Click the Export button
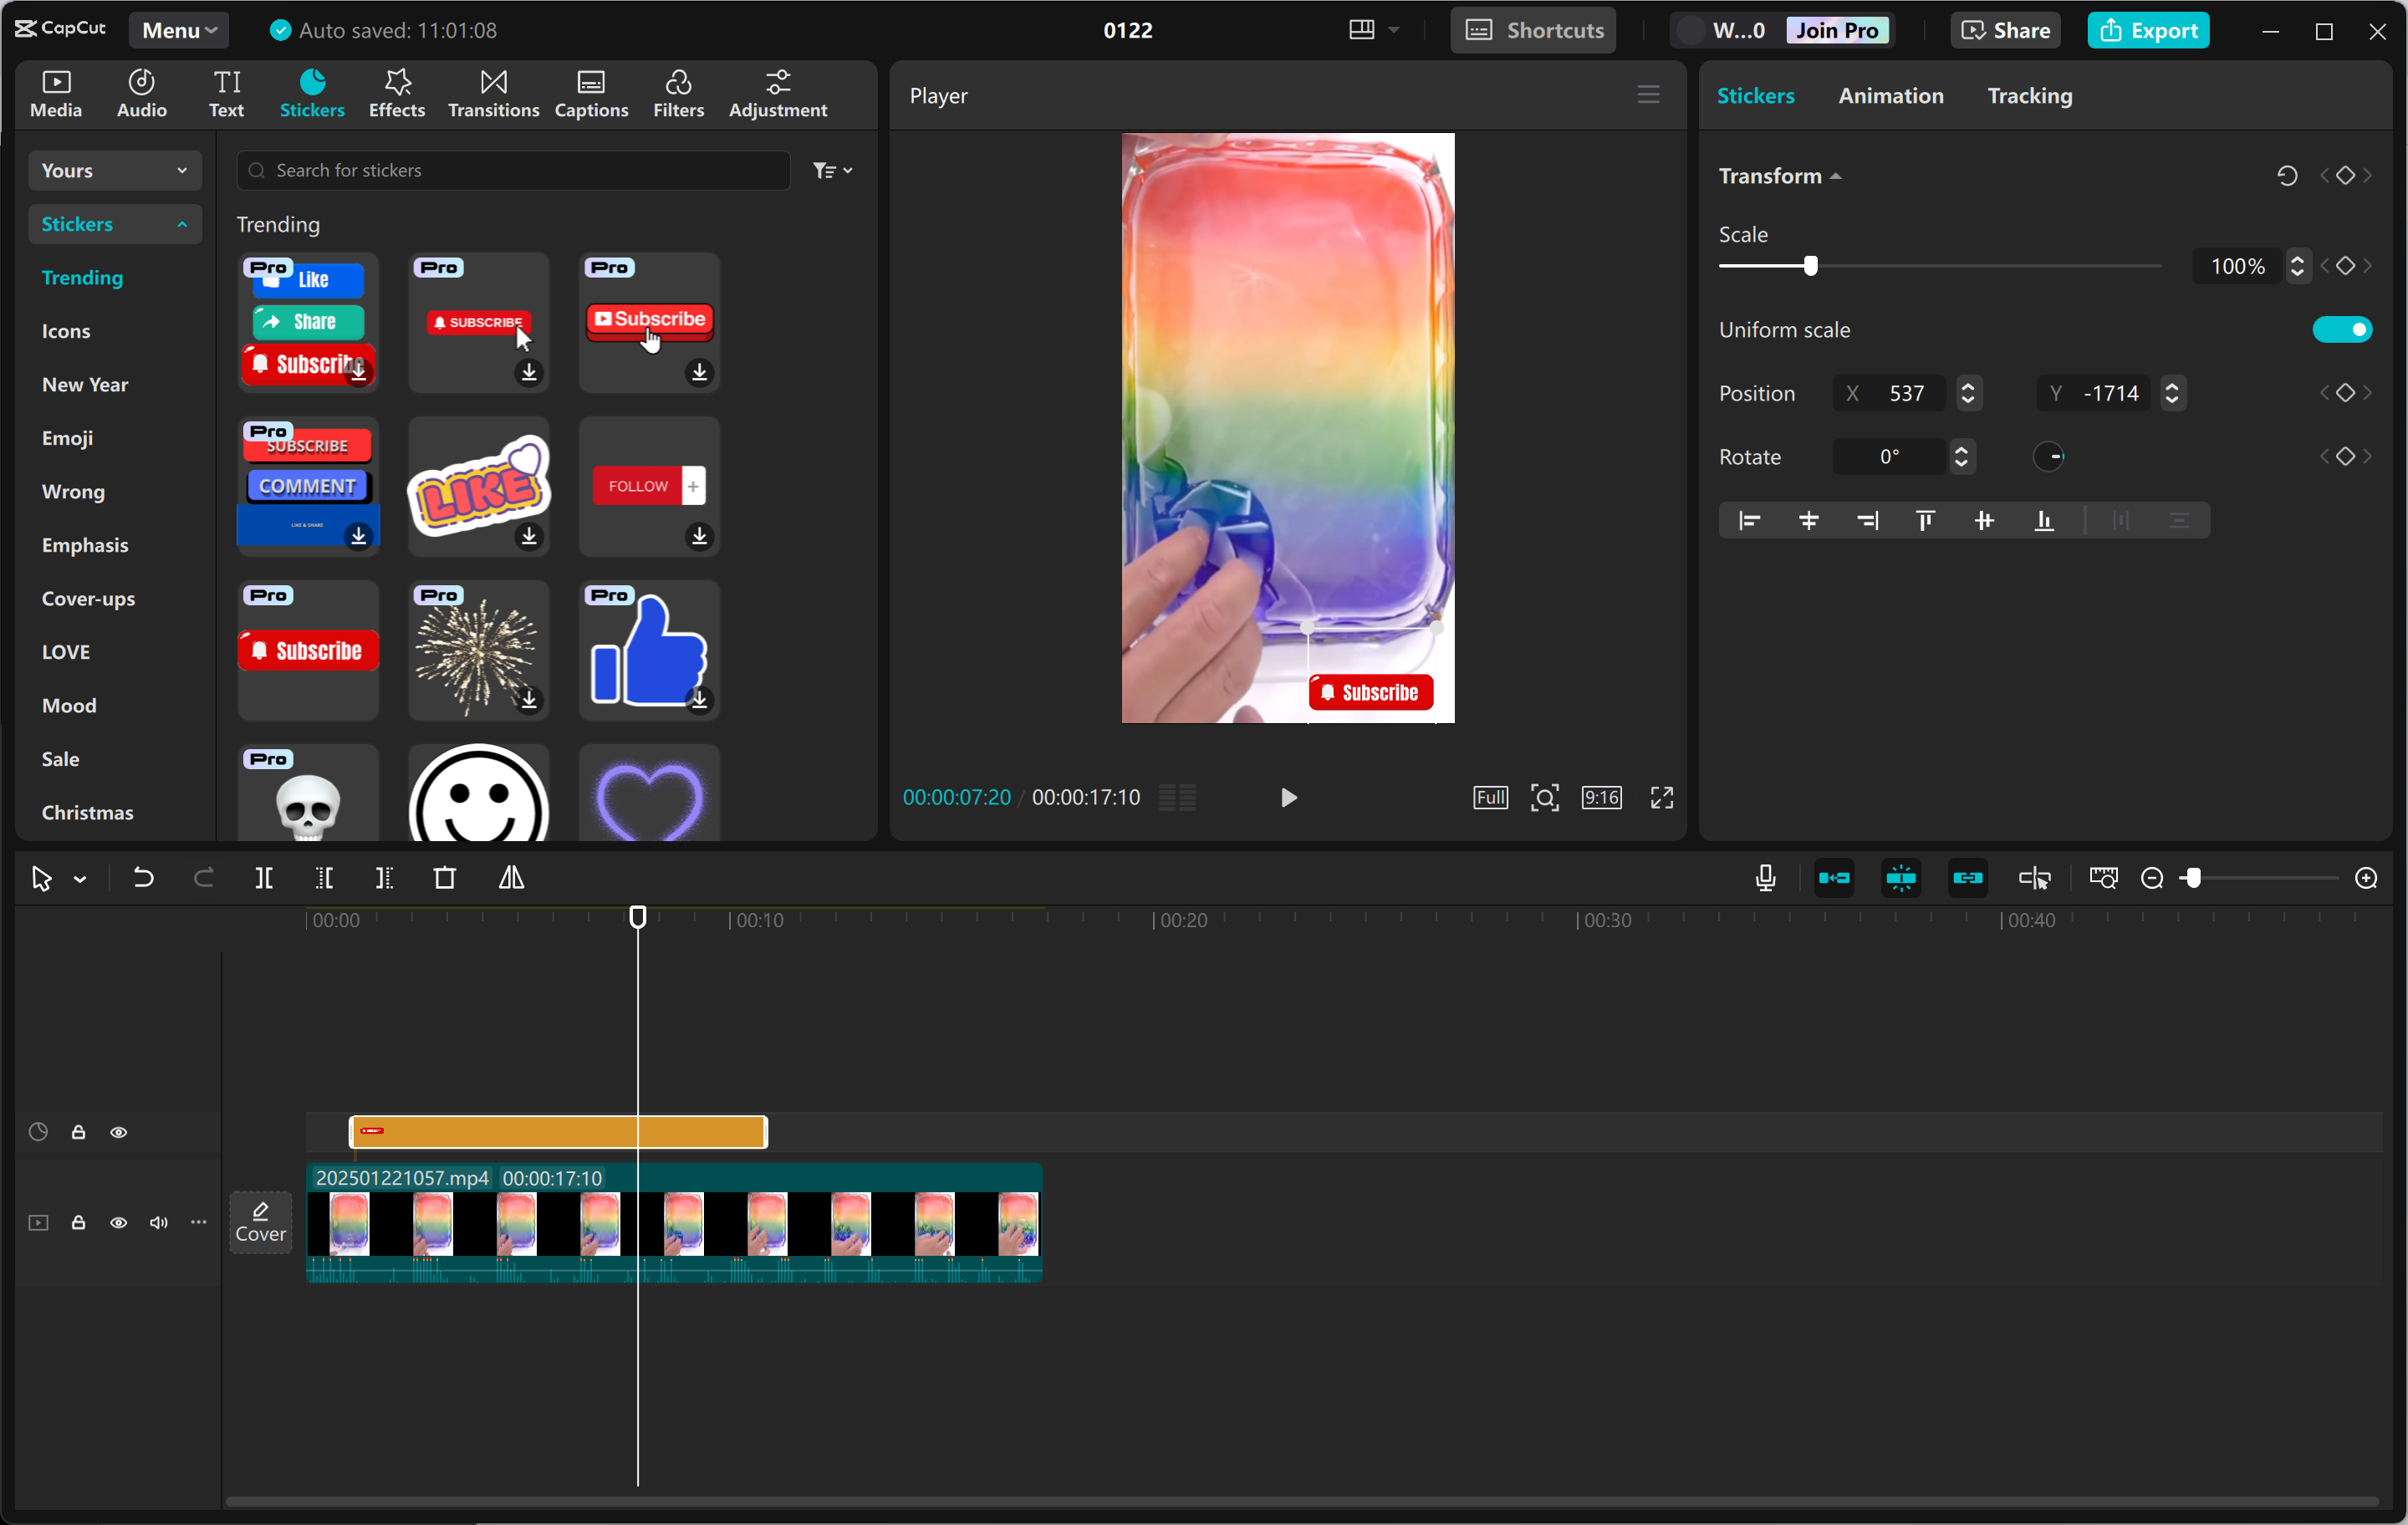 tap(2148, 29)
